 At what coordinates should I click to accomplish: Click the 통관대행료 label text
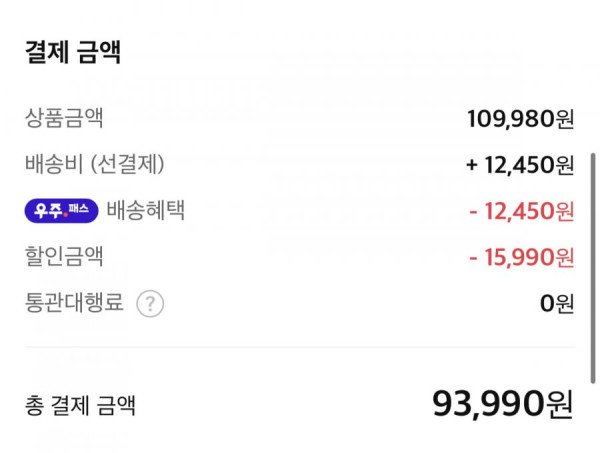click(x=74, y=302)
